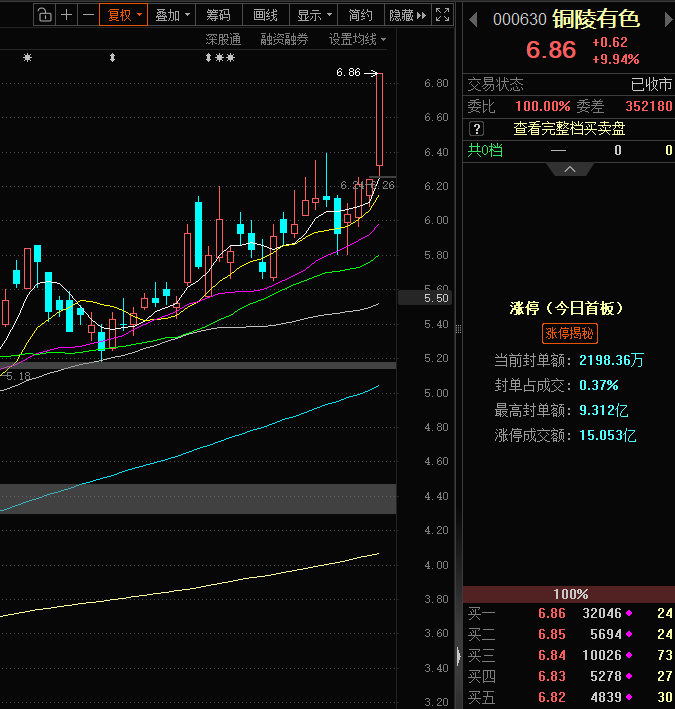This screenshot has height=709, width=675.
Task: Collapse order book with the up chevron
Action: (569, 170)
